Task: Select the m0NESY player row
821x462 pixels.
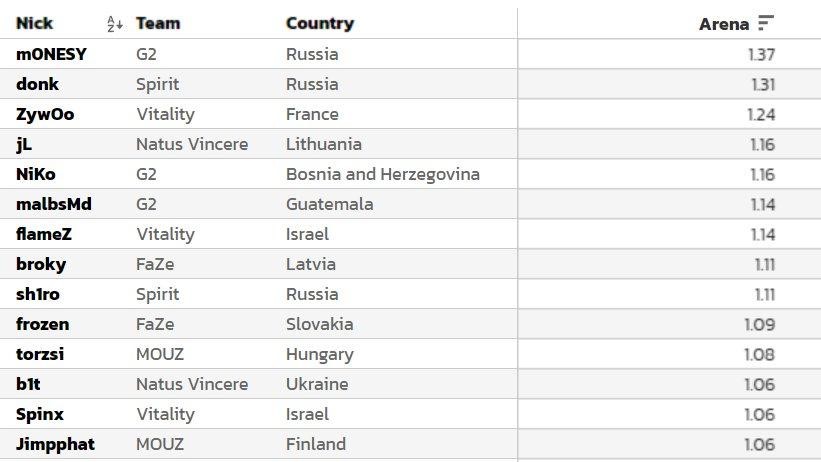Action: point(51,54)
